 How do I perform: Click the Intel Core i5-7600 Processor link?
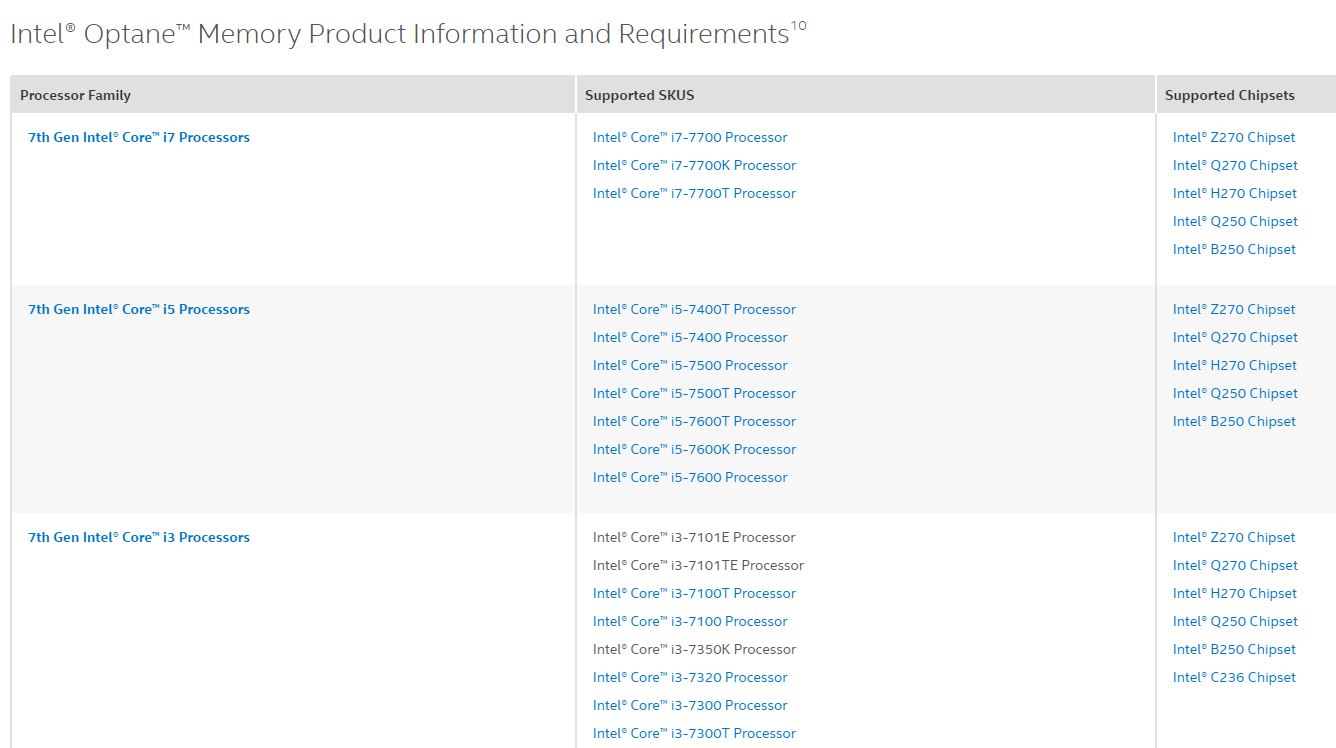tap(690, 478)
